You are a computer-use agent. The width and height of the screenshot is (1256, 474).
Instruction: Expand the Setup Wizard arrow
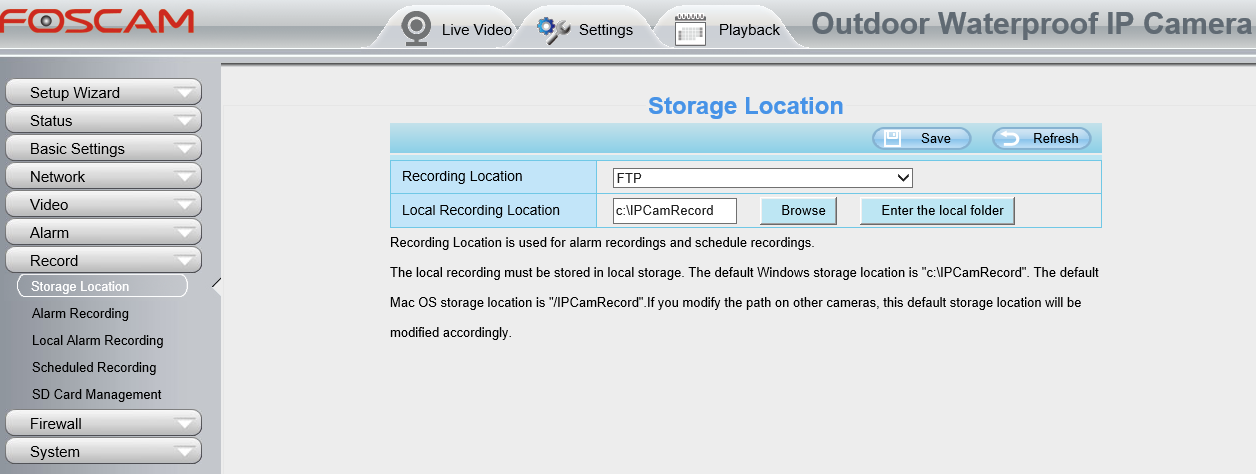pos(185,93)
